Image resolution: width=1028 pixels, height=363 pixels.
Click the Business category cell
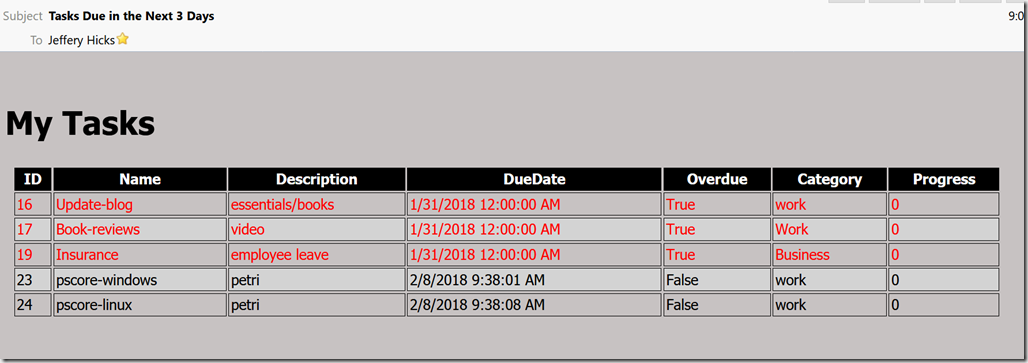tap(829, 254)
